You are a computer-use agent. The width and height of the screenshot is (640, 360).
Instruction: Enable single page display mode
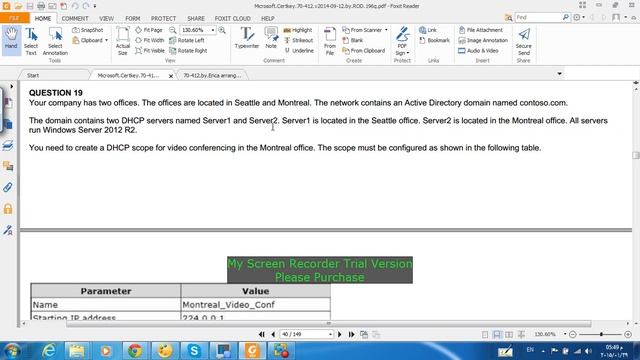pos(485,335)
